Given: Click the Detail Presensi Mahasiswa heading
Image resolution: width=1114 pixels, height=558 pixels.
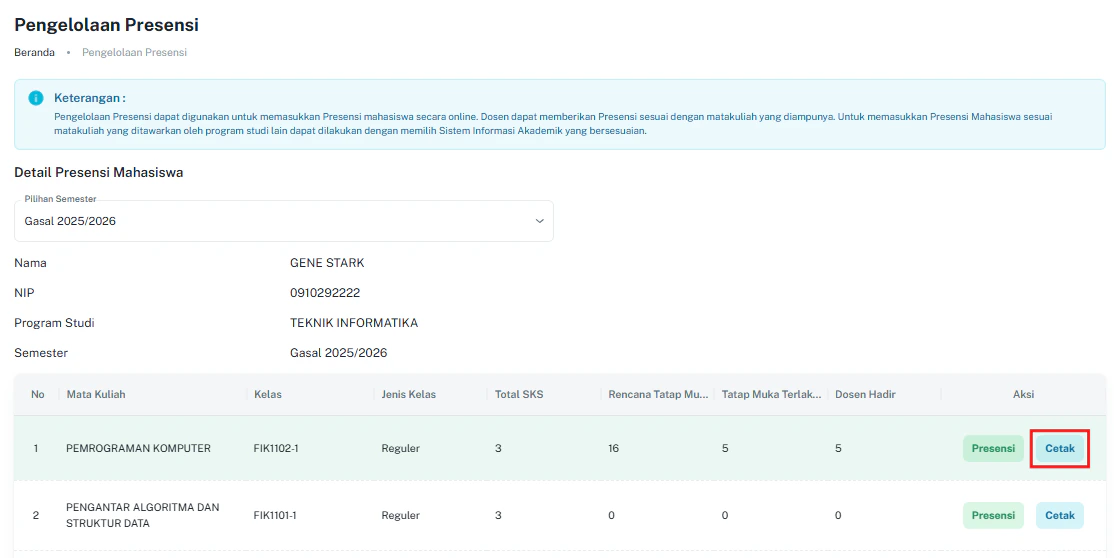Looking at the screenshot, I should click(x=99, y=172).
